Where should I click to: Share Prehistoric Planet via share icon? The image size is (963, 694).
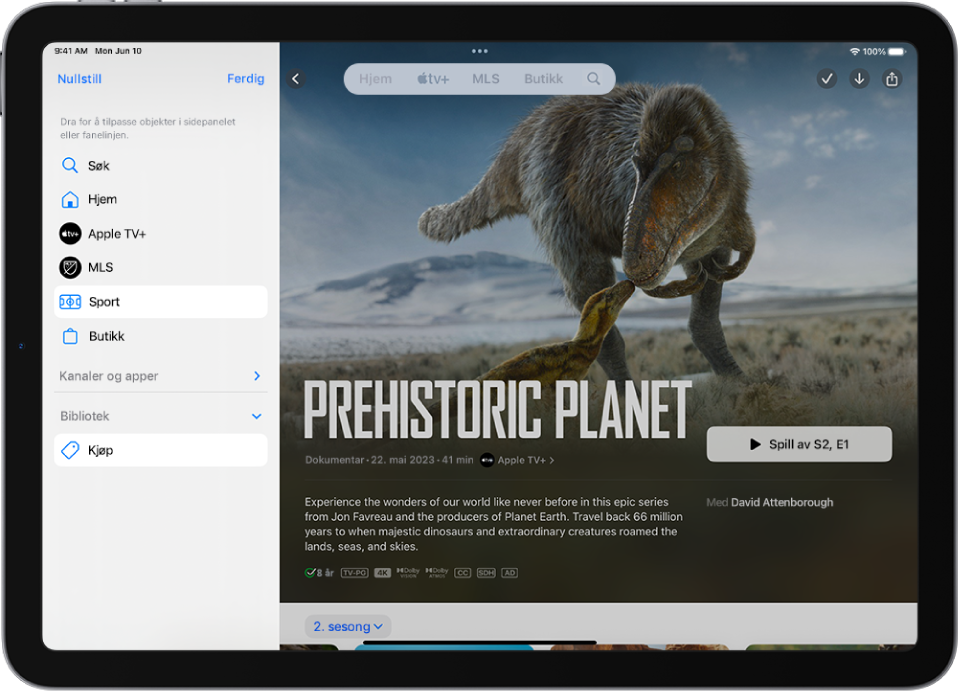tap(892, 79)
